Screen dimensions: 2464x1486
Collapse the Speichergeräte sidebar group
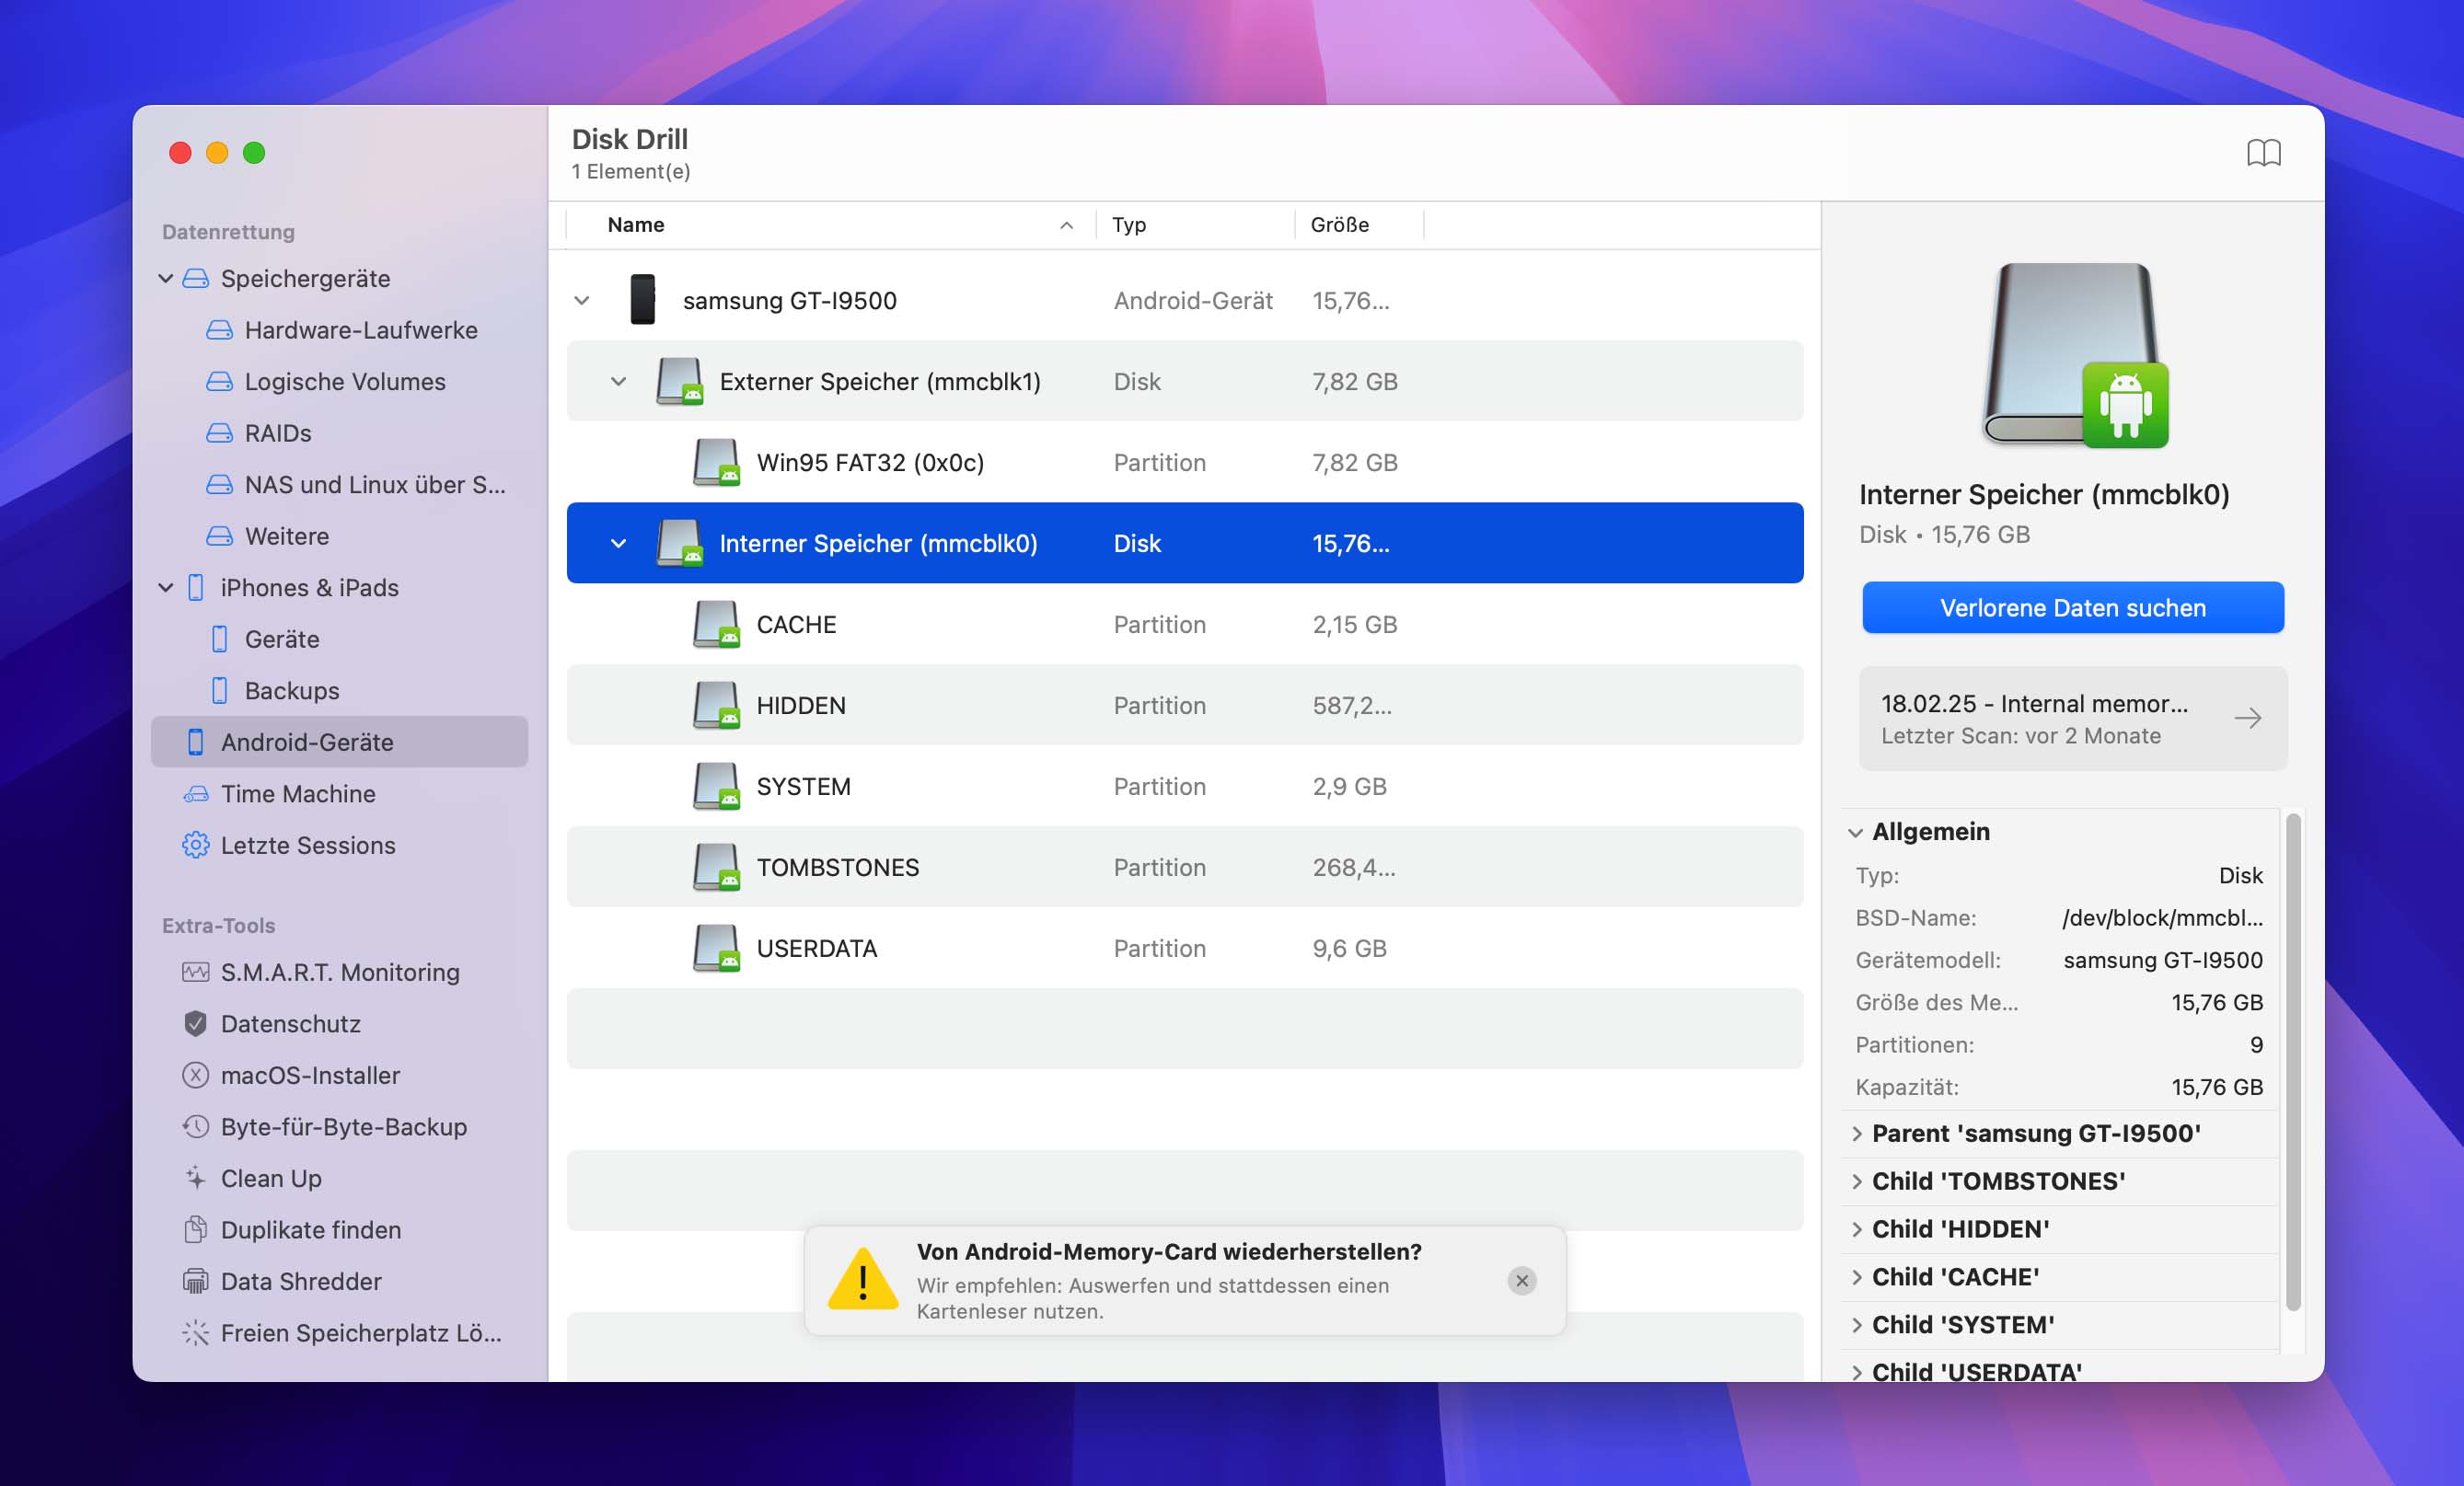166,279
